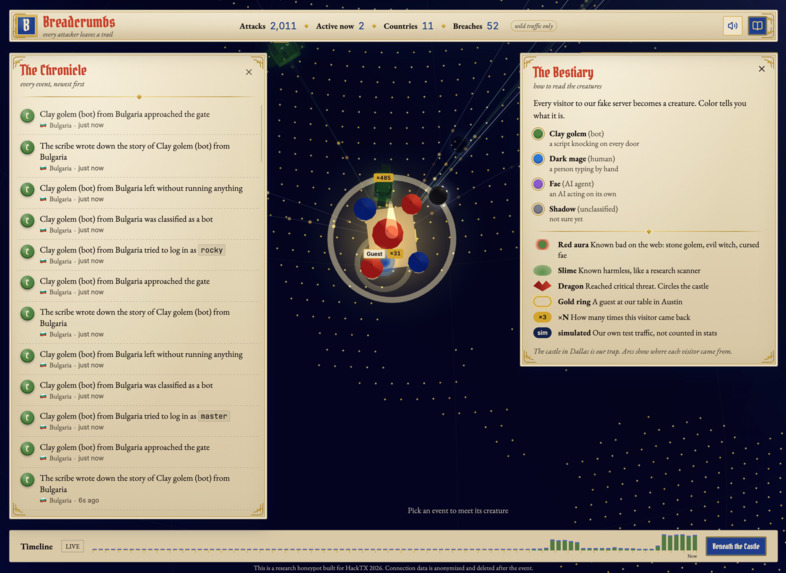Click the Red aura legend icon

coord(542,245)
